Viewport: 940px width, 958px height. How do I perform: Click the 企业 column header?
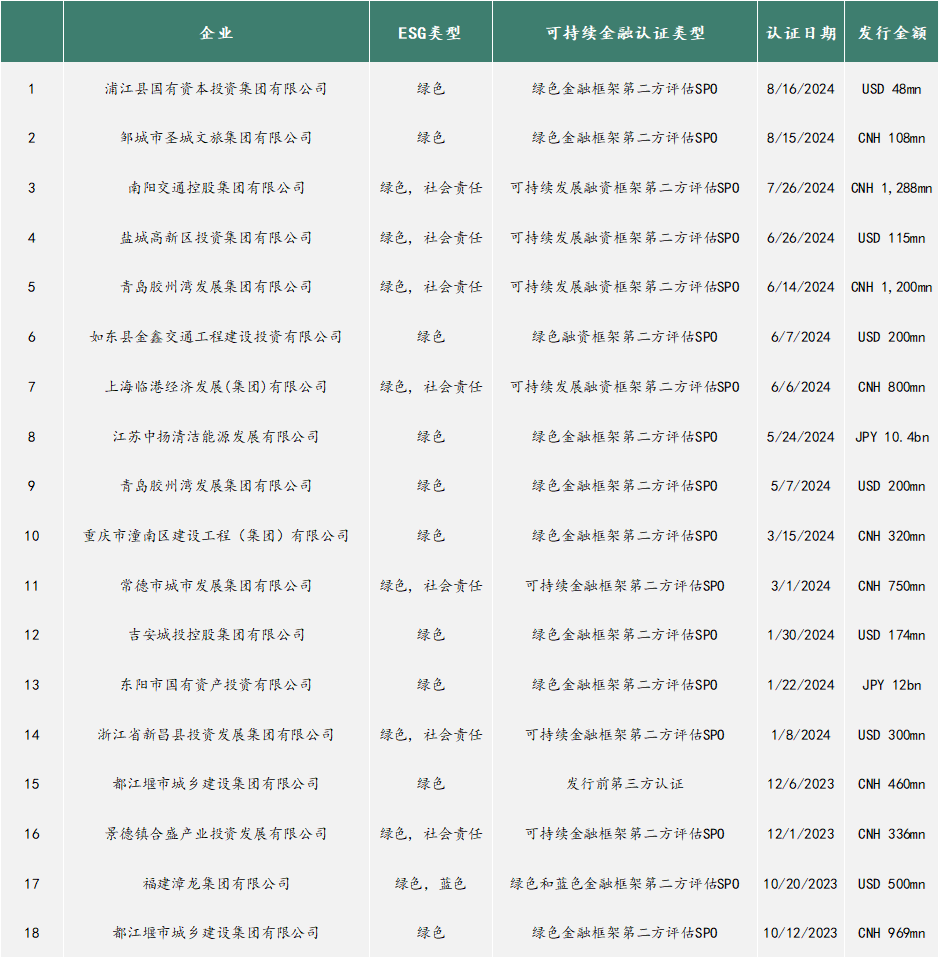coord(216,32)
